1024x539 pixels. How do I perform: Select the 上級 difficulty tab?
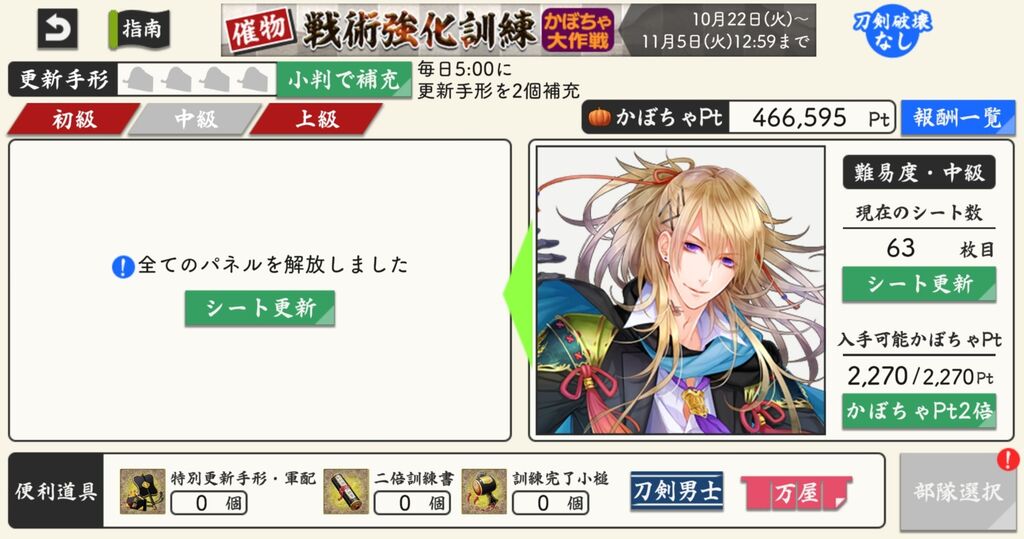(317, 119)
